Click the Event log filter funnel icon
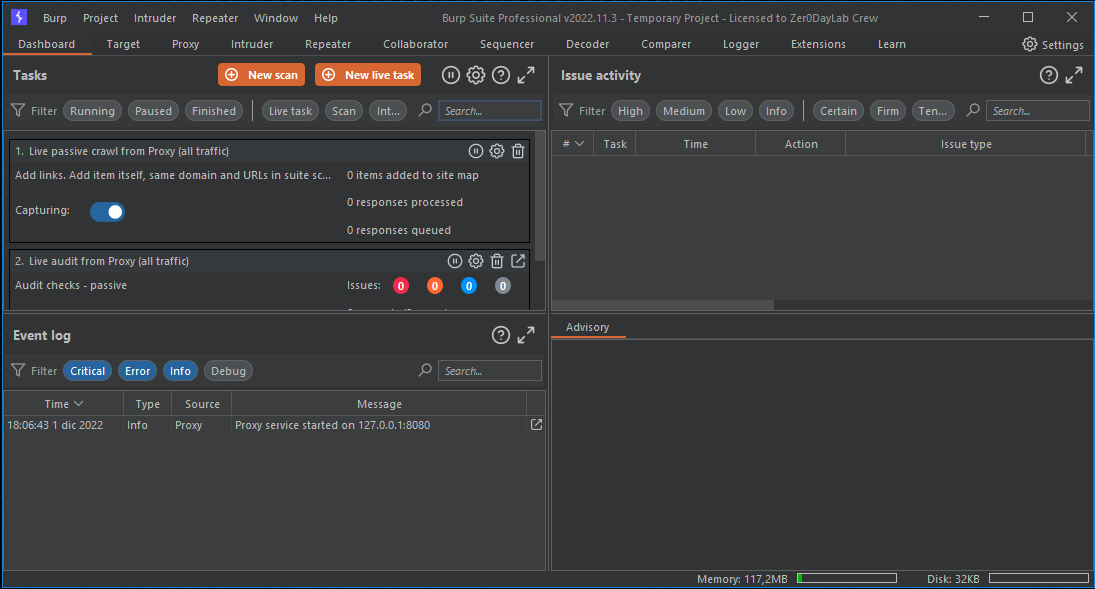The height and width of the screenshot is (589, 1095). point(18,370)
